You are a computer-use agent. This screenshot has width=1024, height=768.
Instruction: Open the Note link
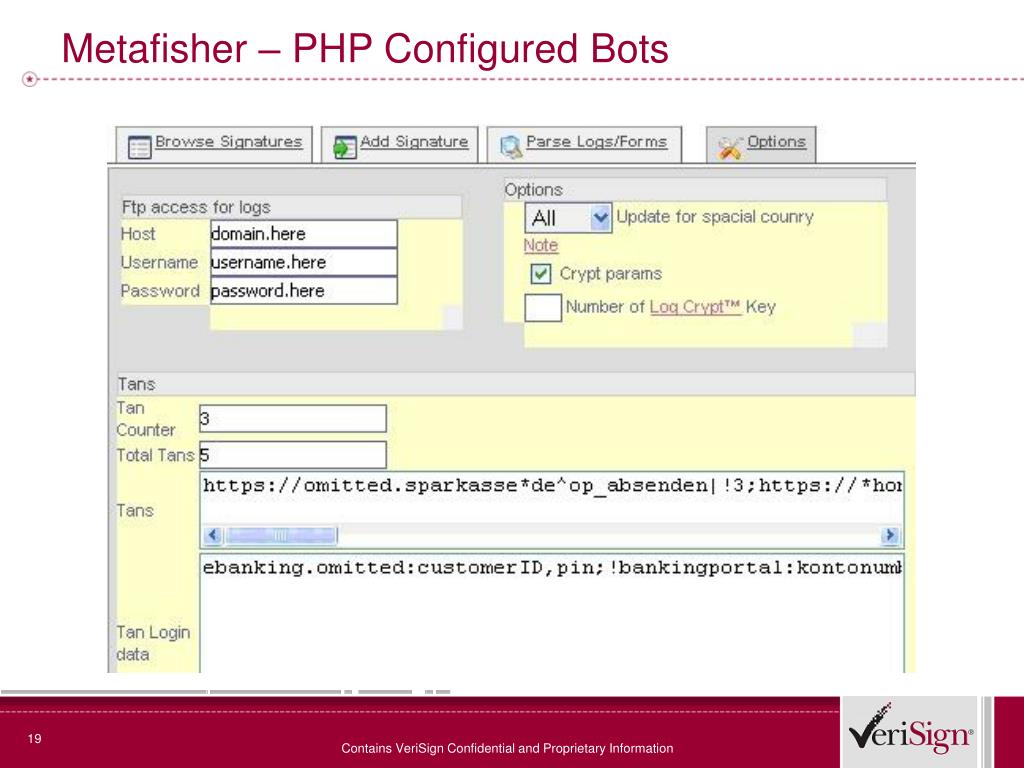pos(541,246)
